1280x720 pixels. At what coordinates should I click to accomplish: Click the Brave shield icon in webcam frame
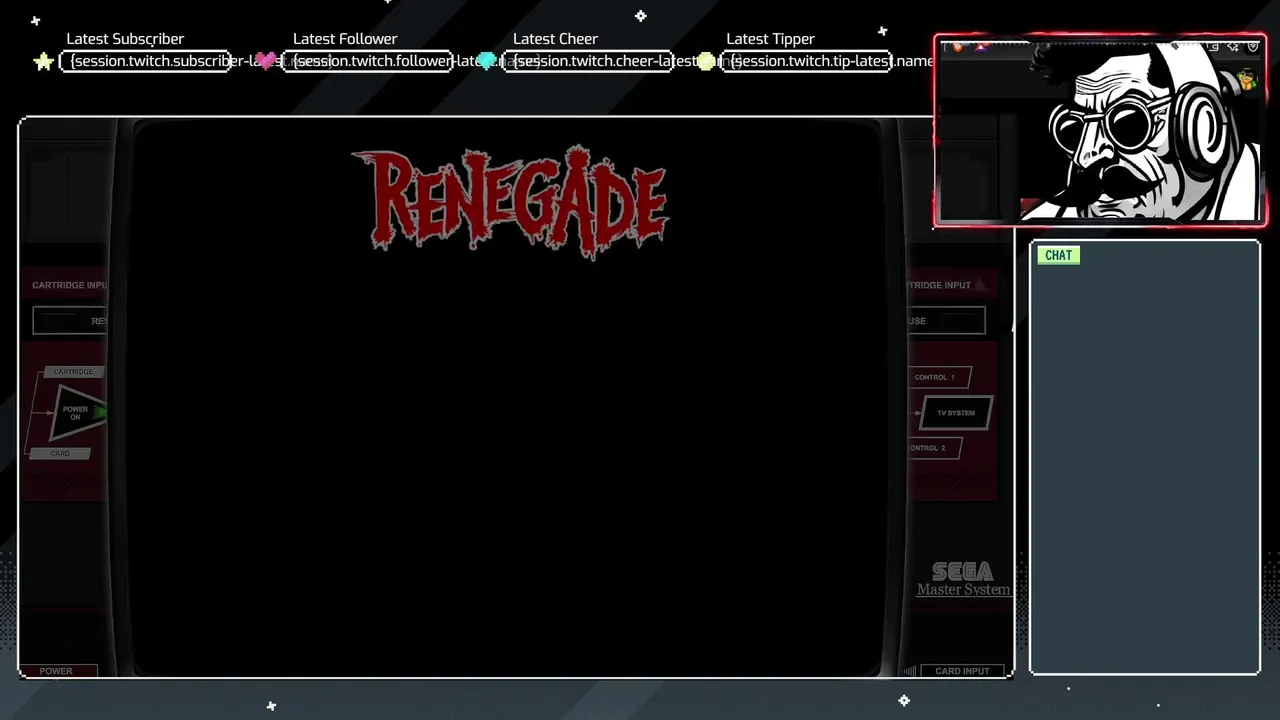[1252, 47]
